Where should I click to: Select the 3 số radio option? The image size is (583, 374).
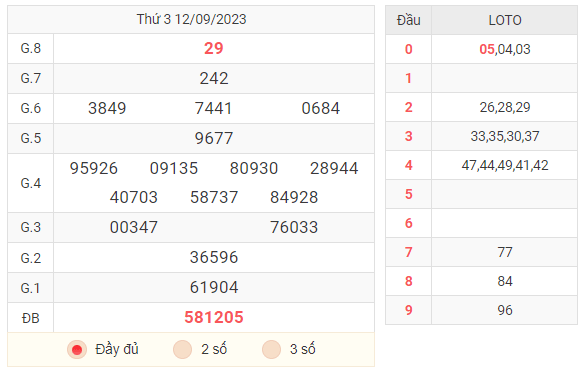[271, 350]
